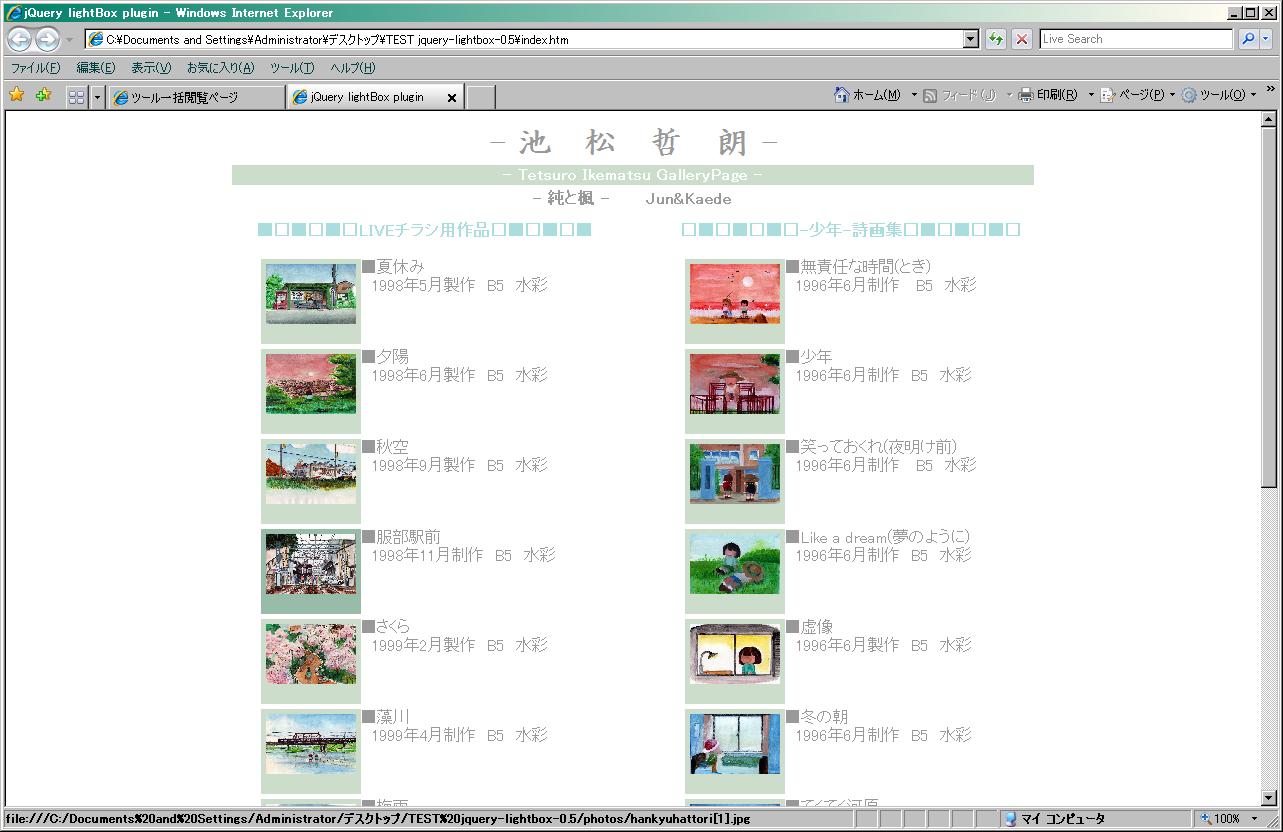1283x832 pixels.
Task: Open the 虚像 window painting thumbnail
Action: click(x=735, y=654)
